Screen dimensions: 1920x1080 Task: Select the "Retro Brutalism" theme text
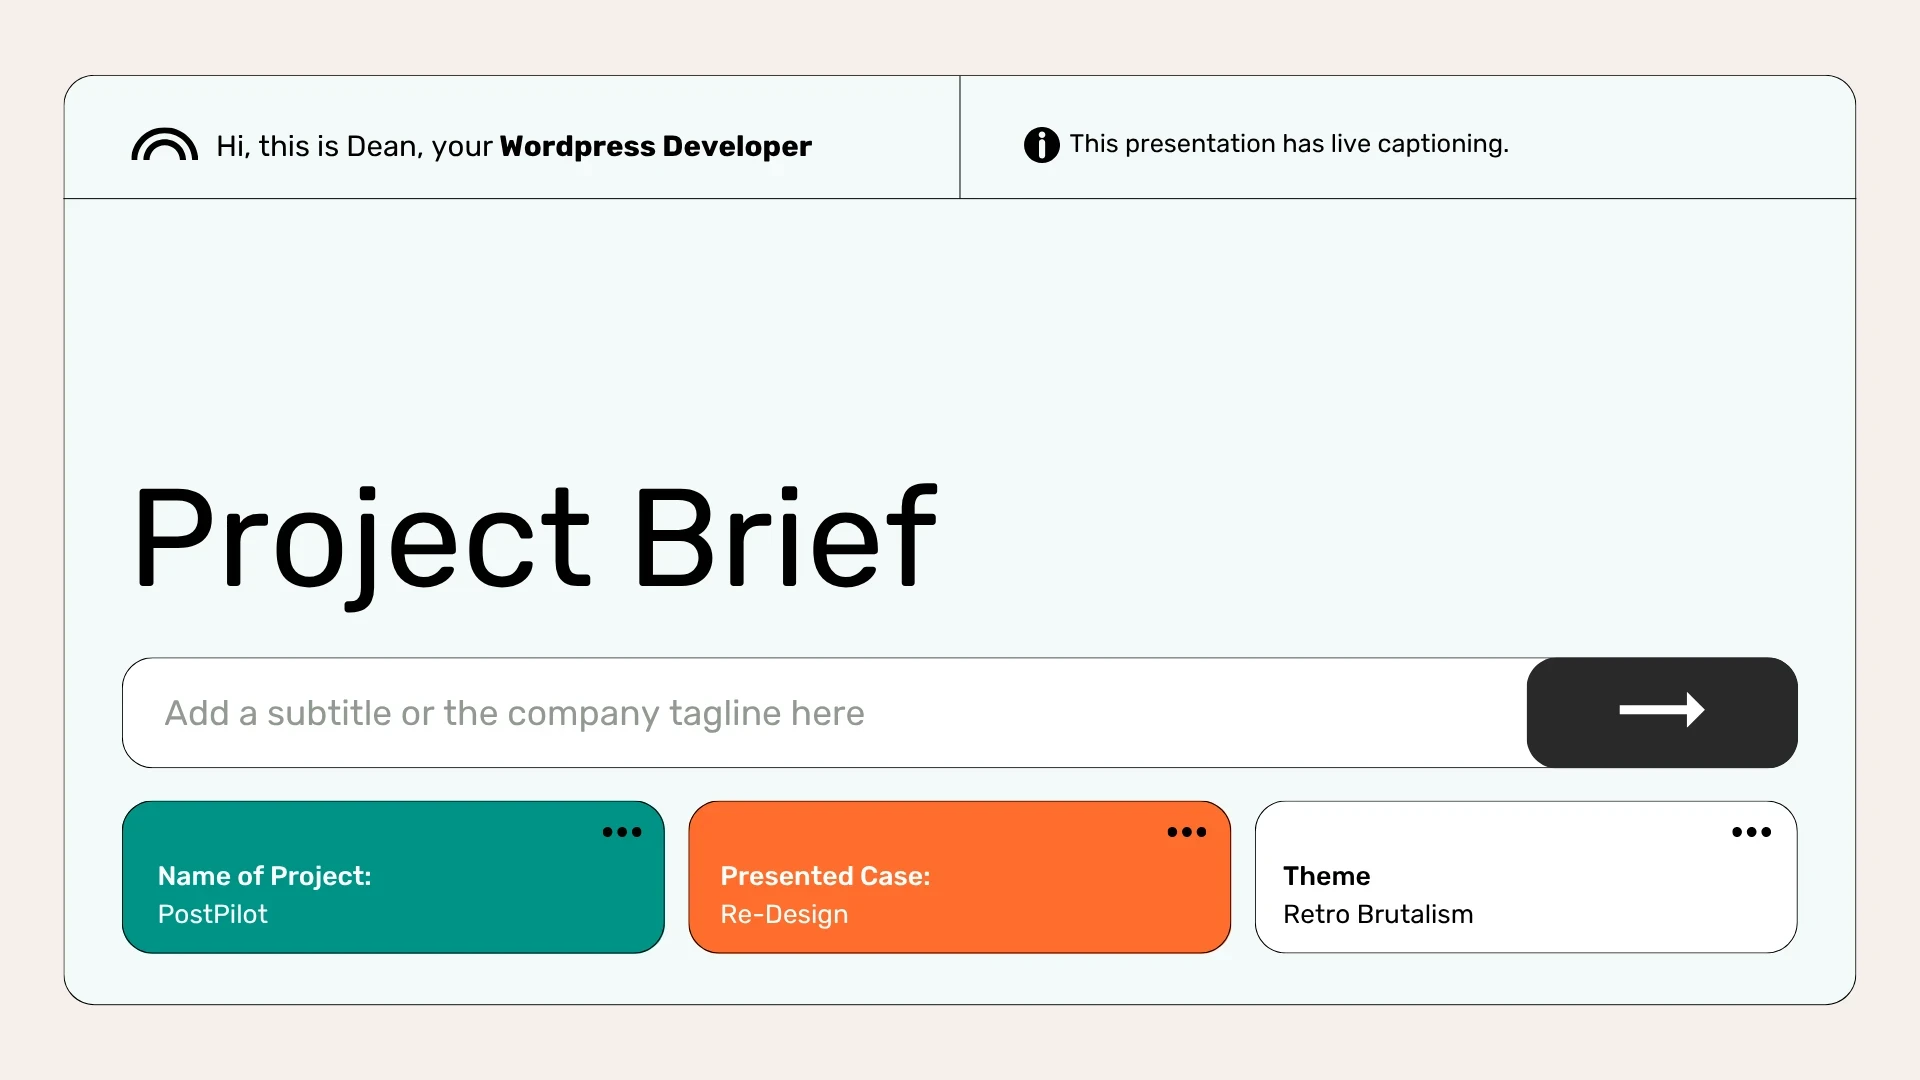(x=1377, y=914)
